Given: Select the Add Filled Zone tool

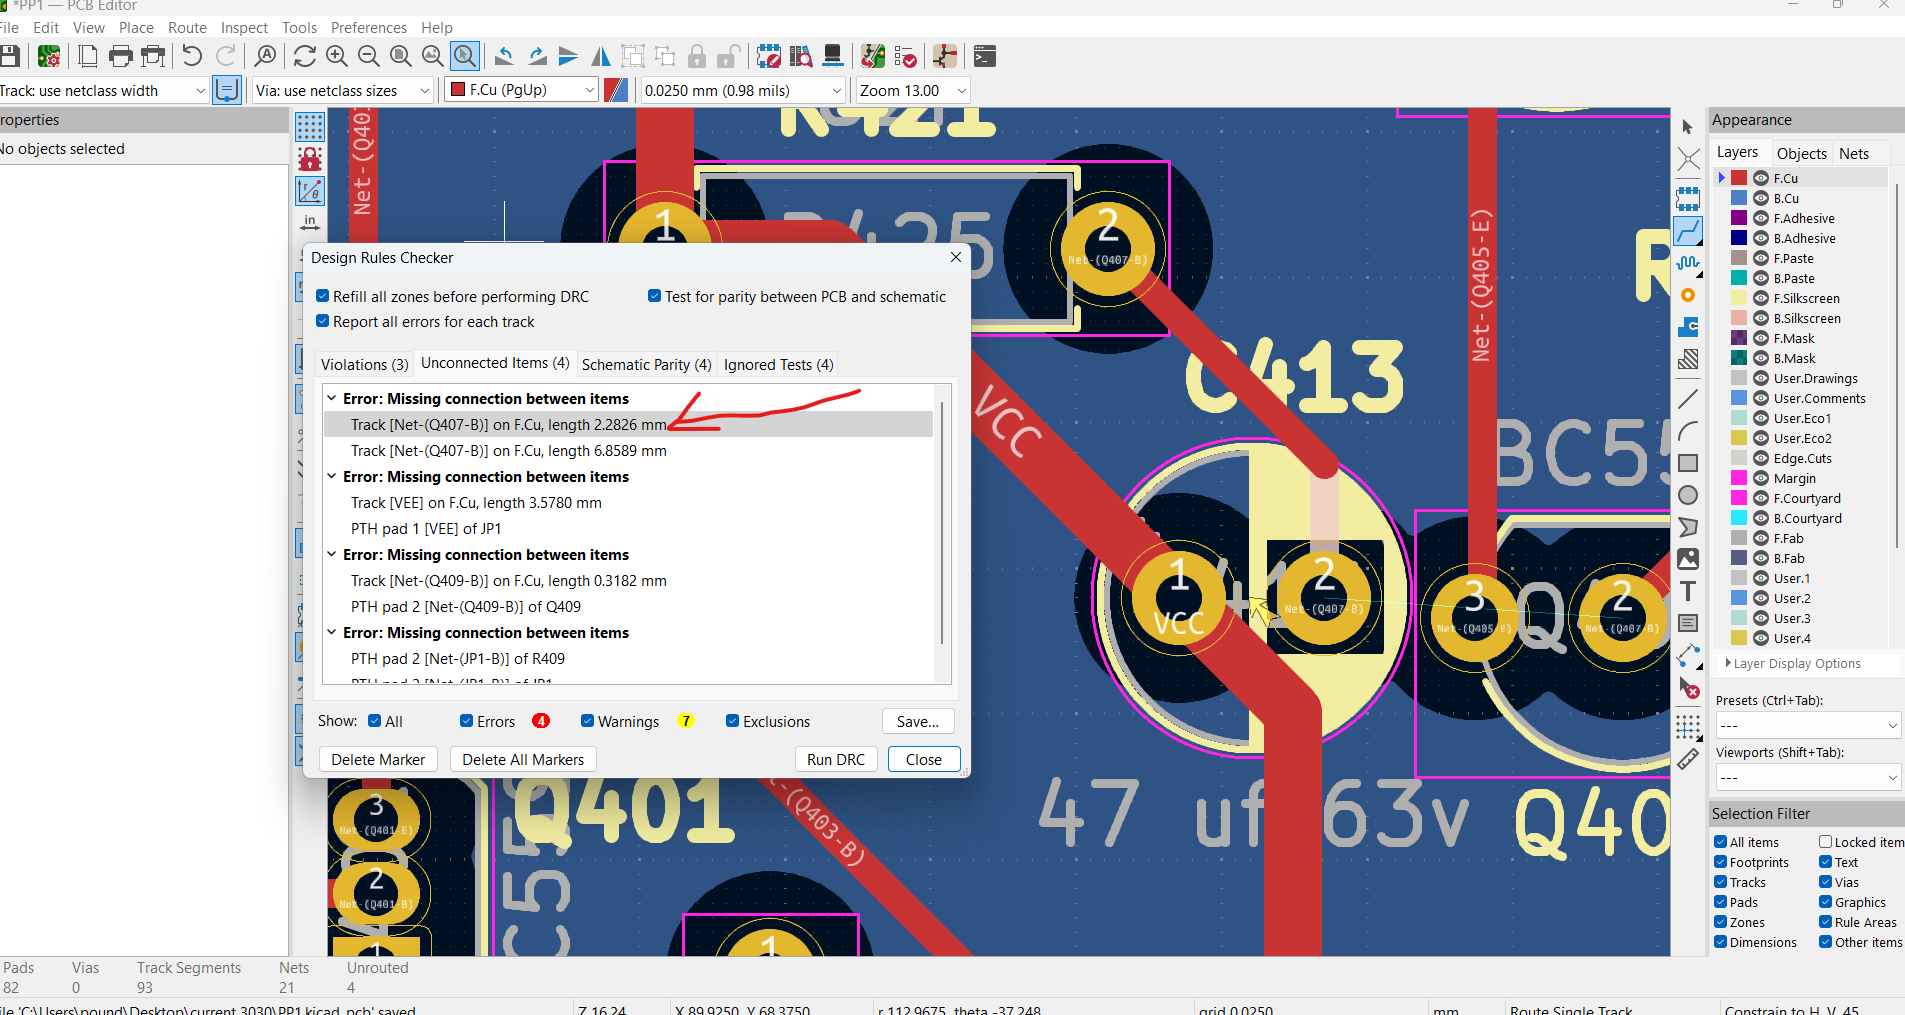Looking at the screenshot, I should [1688, 327].
